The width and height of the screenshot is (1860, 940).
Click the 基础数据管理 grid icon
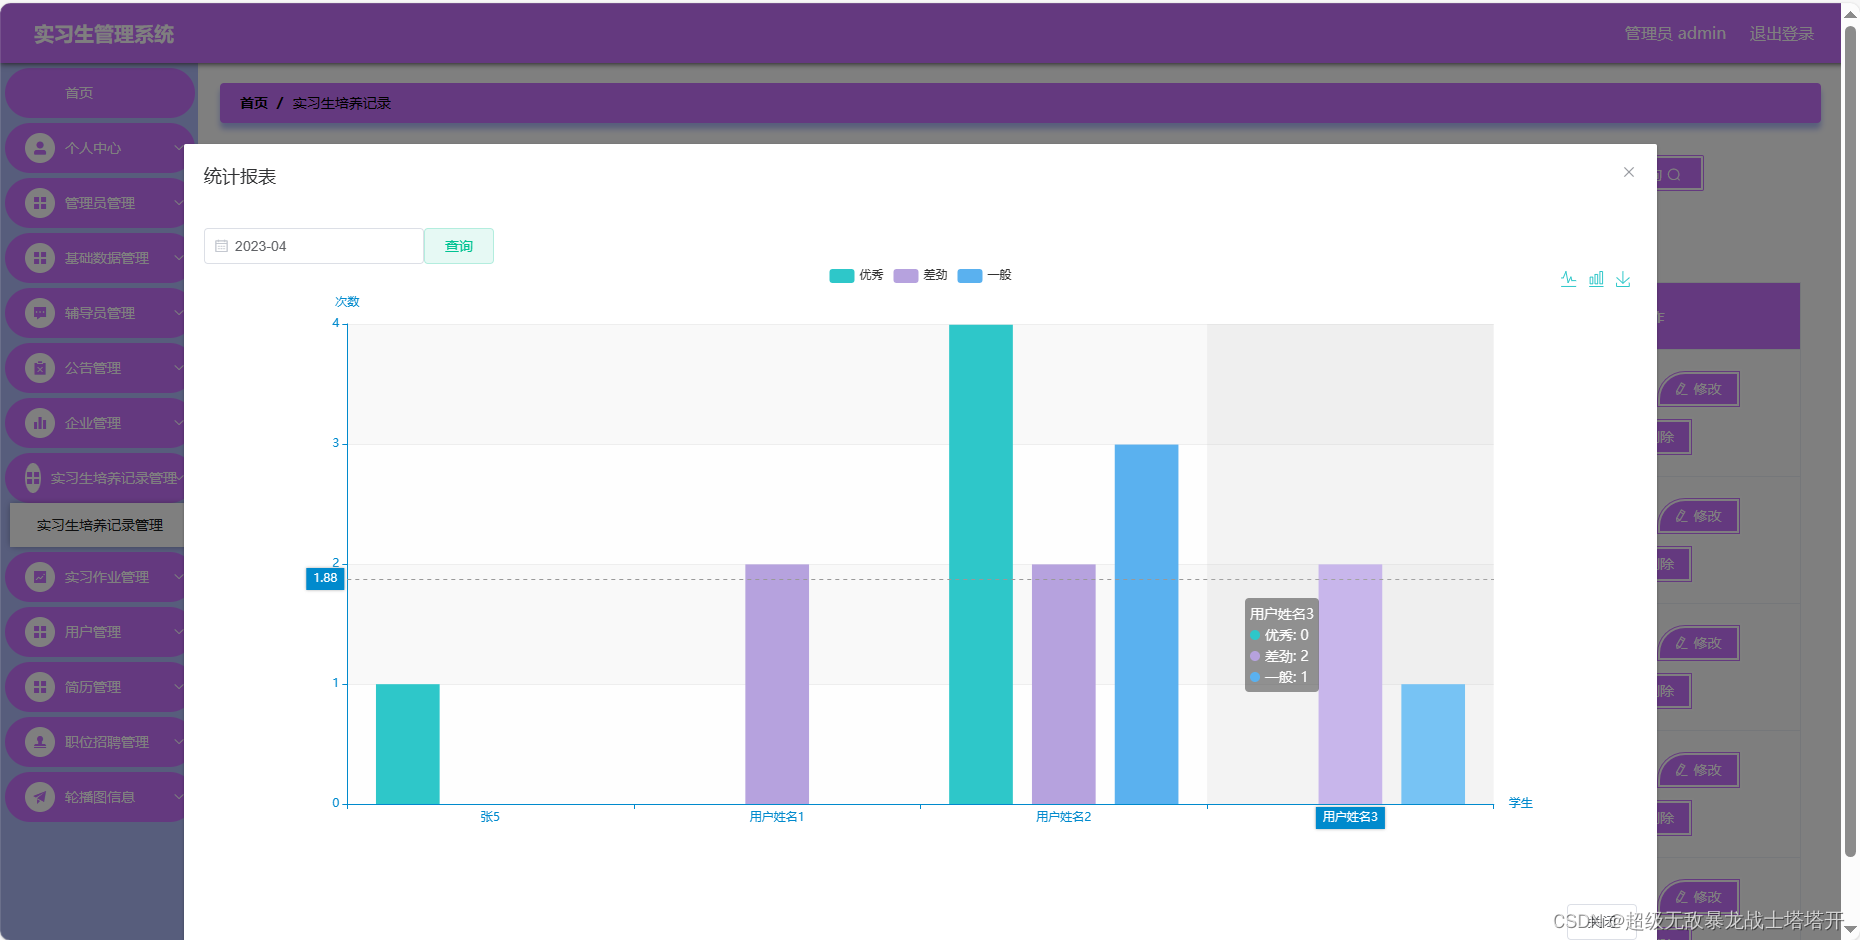point(40,258)
